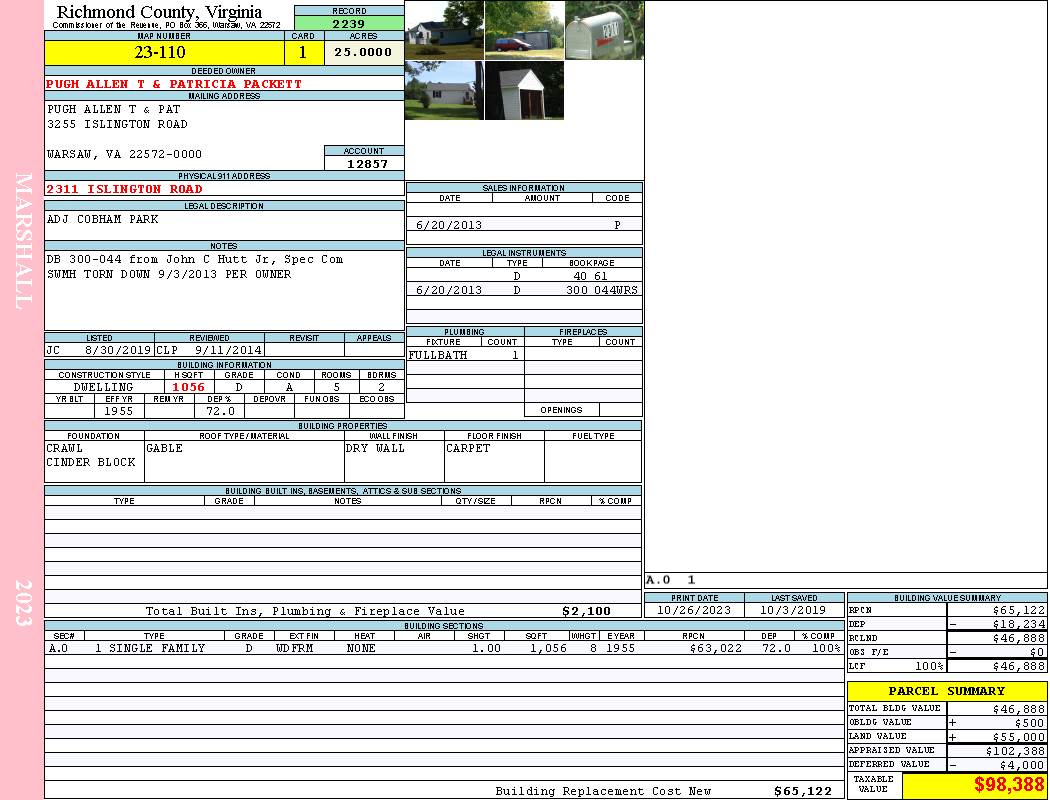Viewport: 1050px width, 800px height.
Task: Click the yellow Parcel Summary header
Action: [x=946, y=691]
